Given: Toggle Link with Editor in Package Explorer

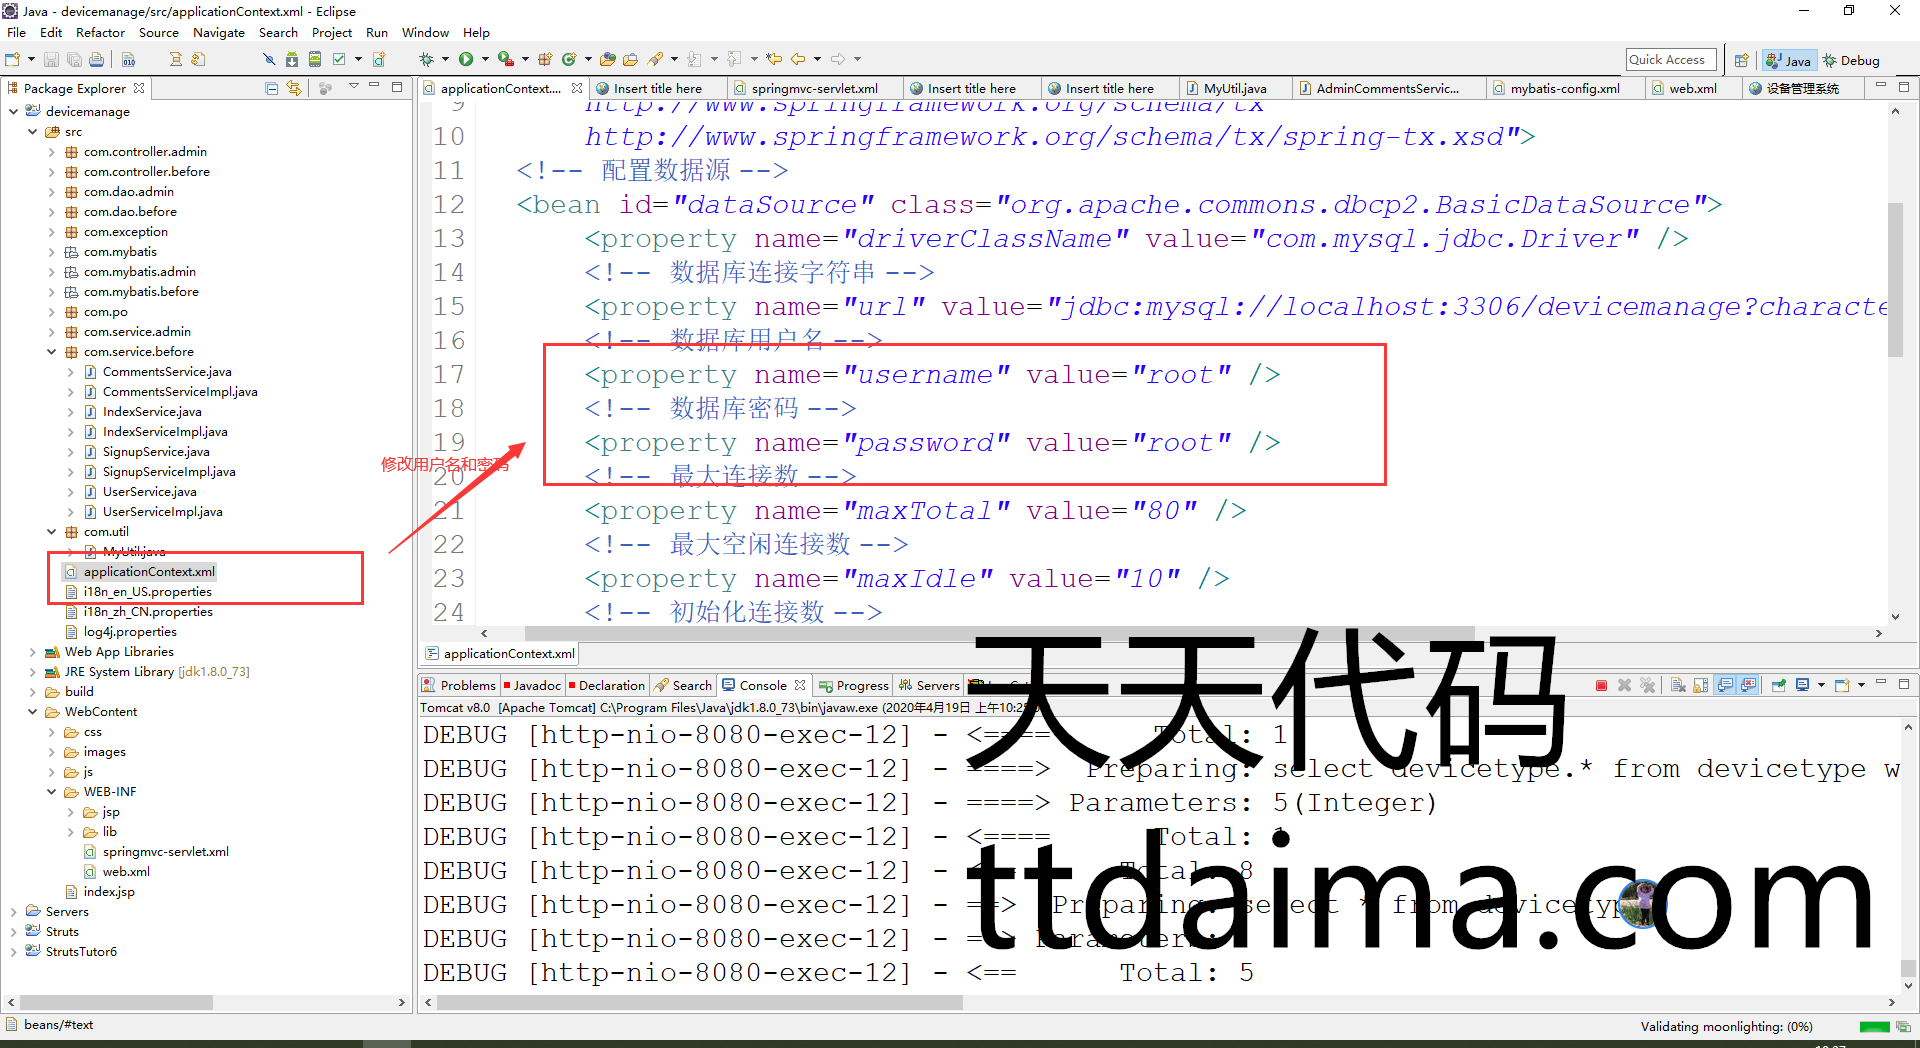Looking at the screenshot, I should tap(294, 88).
